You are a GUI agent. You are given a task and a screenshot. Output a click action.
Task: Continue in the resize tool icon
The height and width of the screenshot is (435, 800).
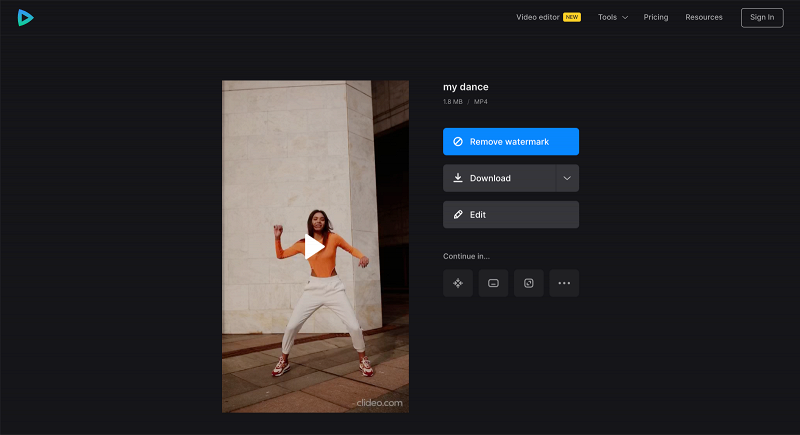click(529, 283)
